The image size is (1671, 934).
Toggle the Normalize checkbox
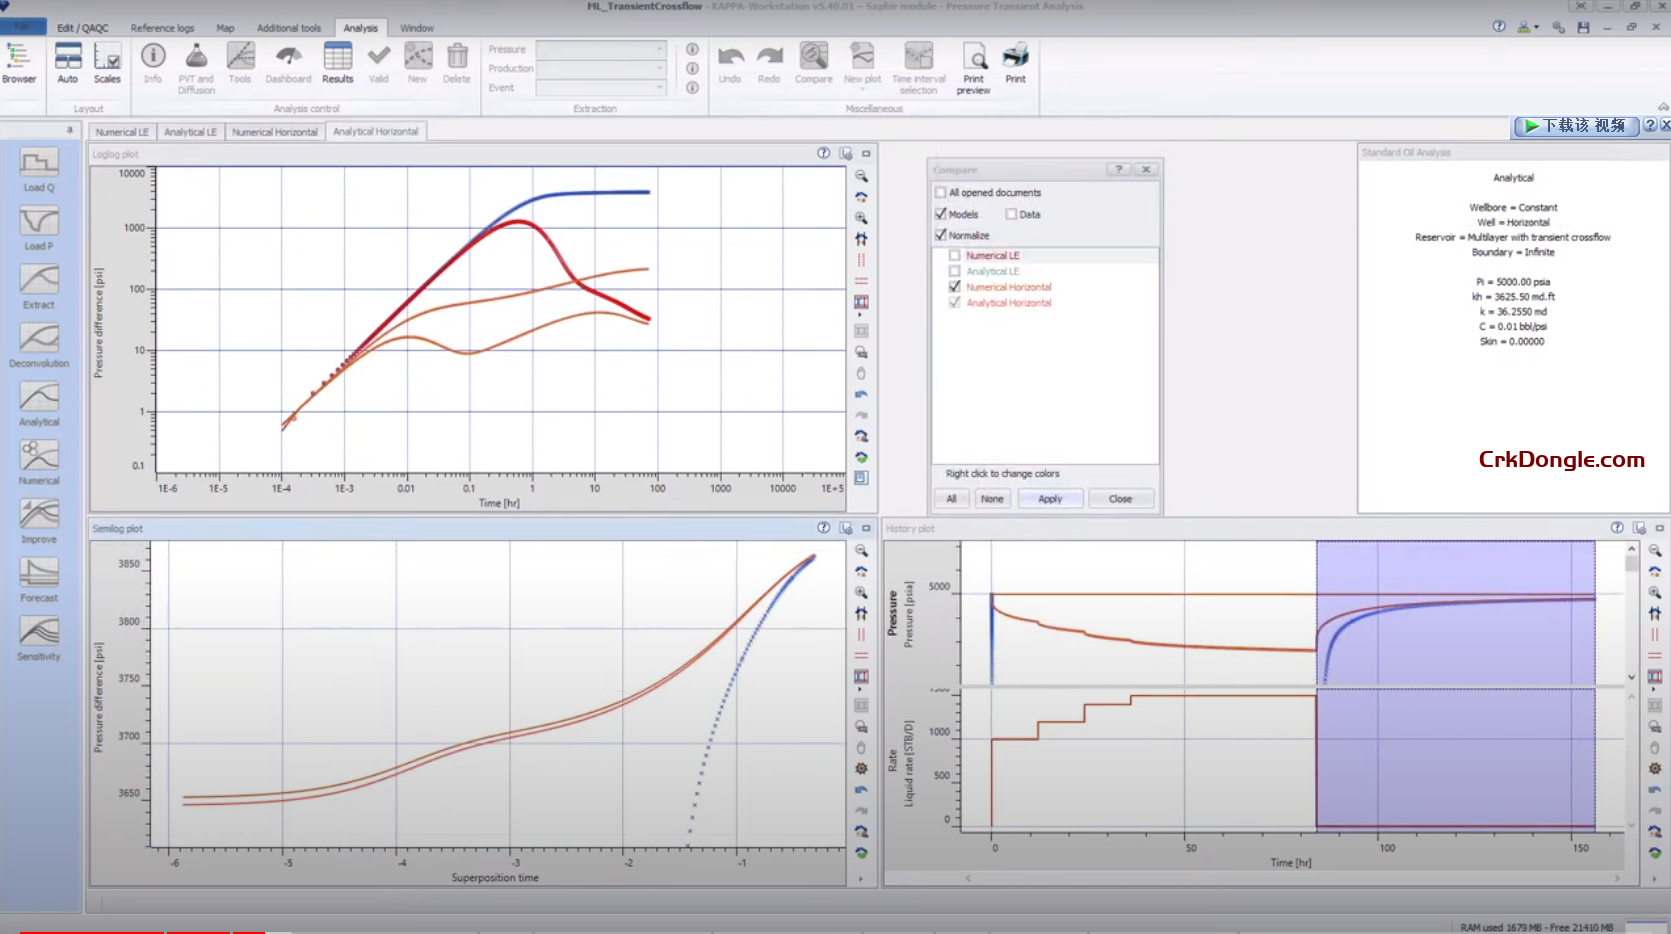coord(941,235)
